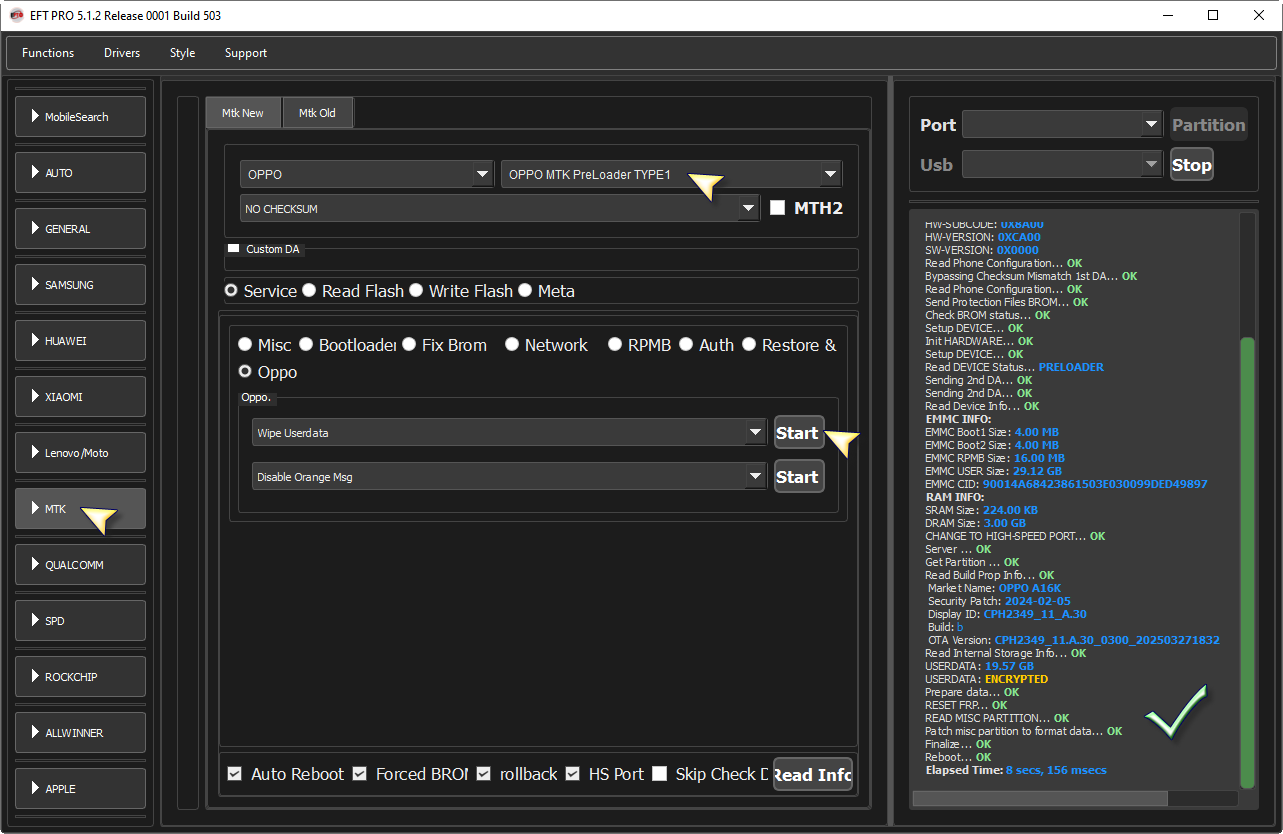
Task: Click Start next to Disable Orange Msg
Action: [x=798, y=477]
